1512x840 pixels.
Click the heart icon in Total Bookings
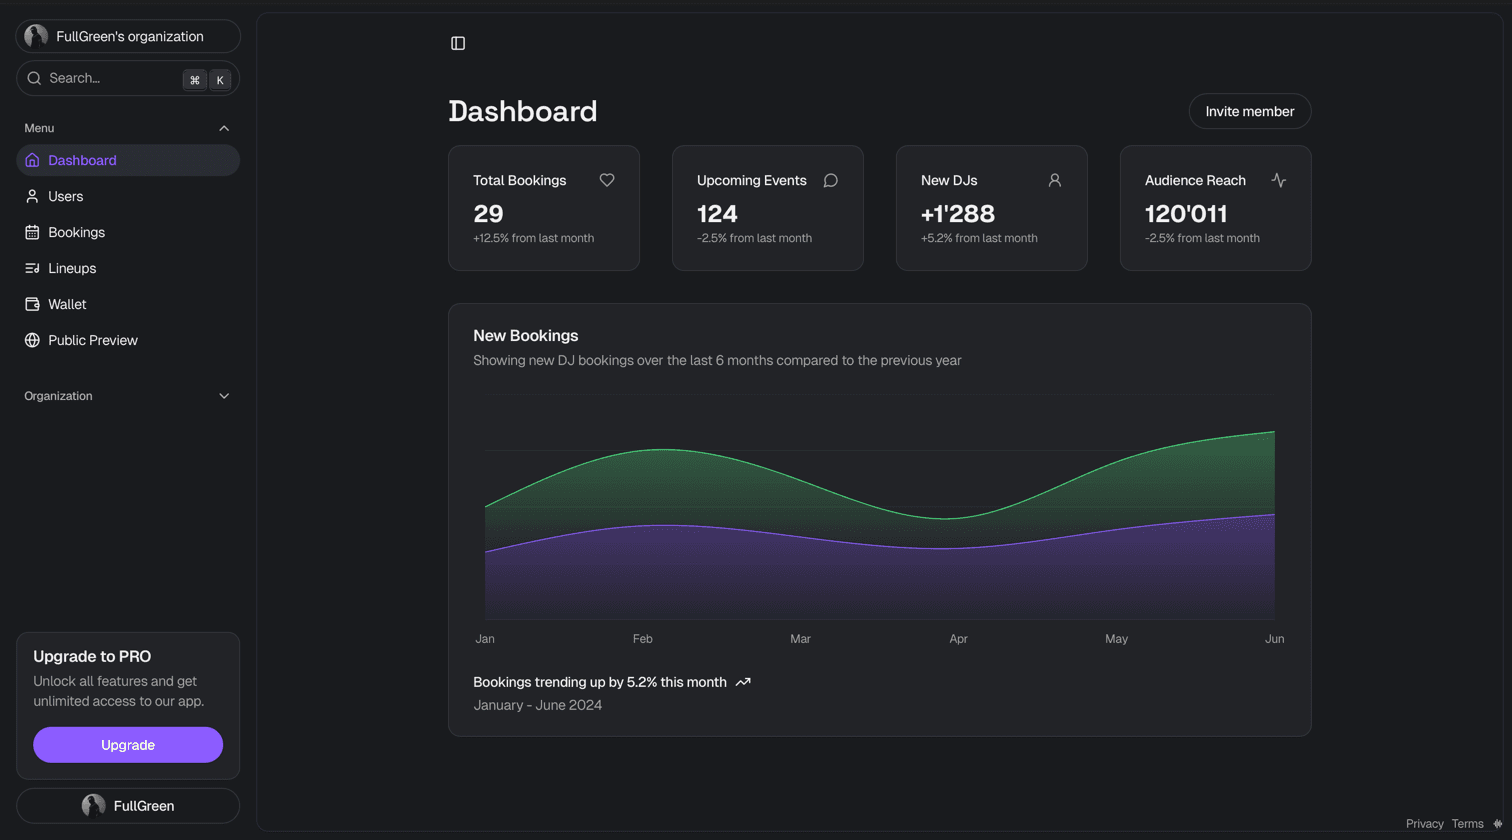pos(607,180)
